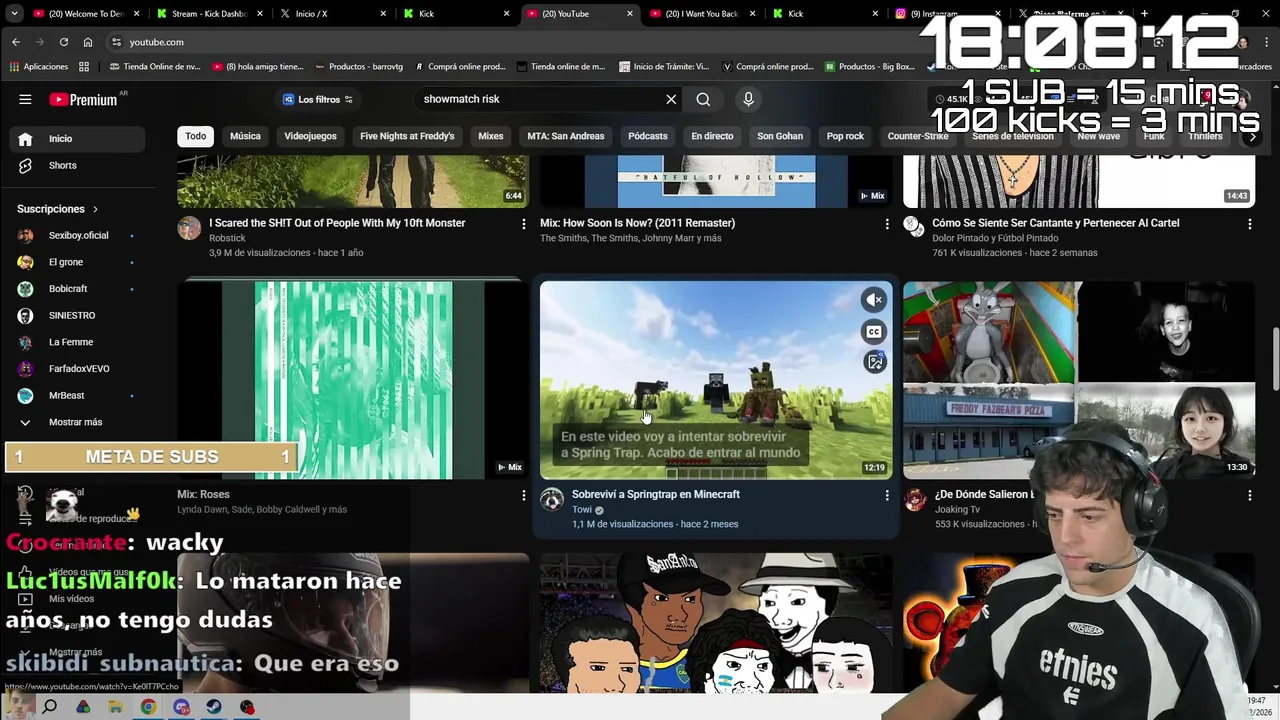This screenshot has height=720, width=1280.
Task: Click OBS recording icon in taskbar
Action: [247, 707]
